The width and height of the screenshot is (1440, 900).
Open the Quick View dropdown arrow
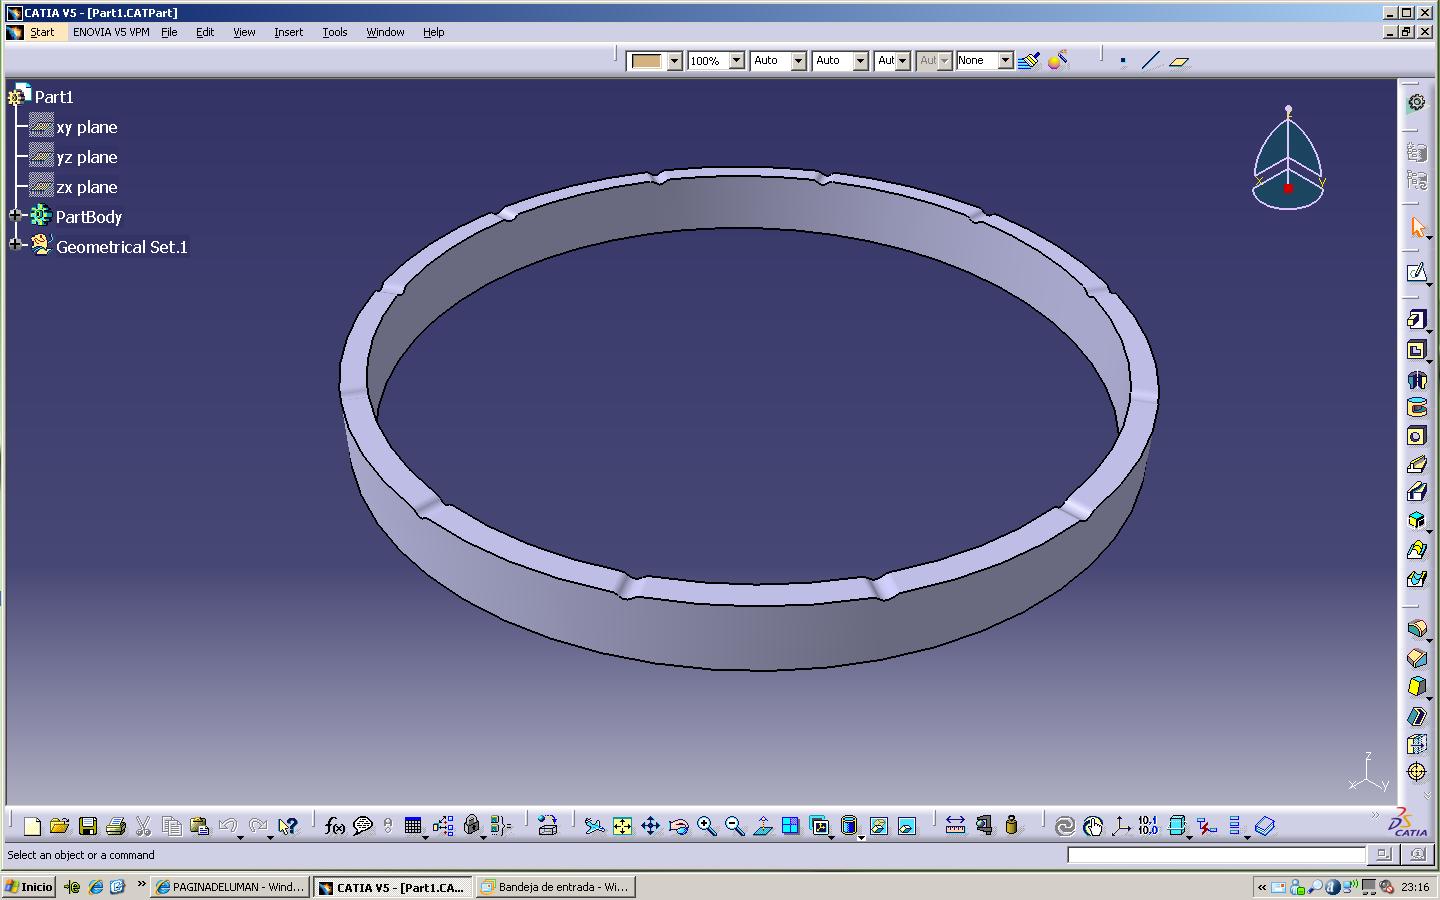831,837
